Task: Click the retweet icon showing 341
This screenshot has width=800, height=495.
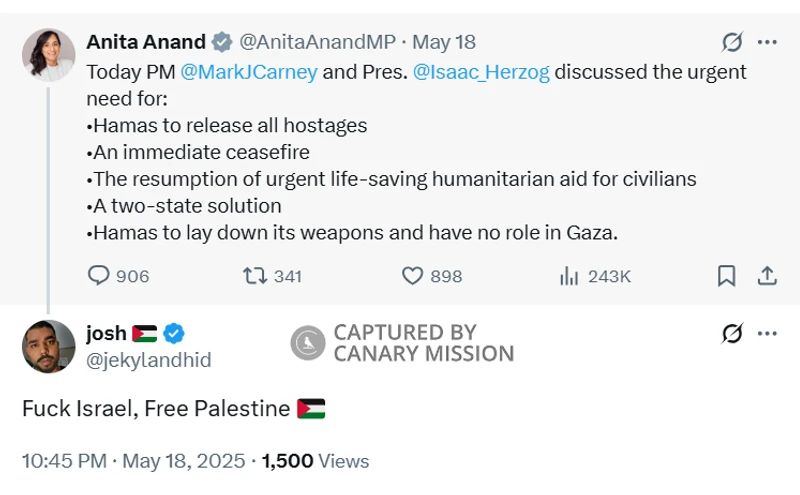Action: click(x=255, y=276)
